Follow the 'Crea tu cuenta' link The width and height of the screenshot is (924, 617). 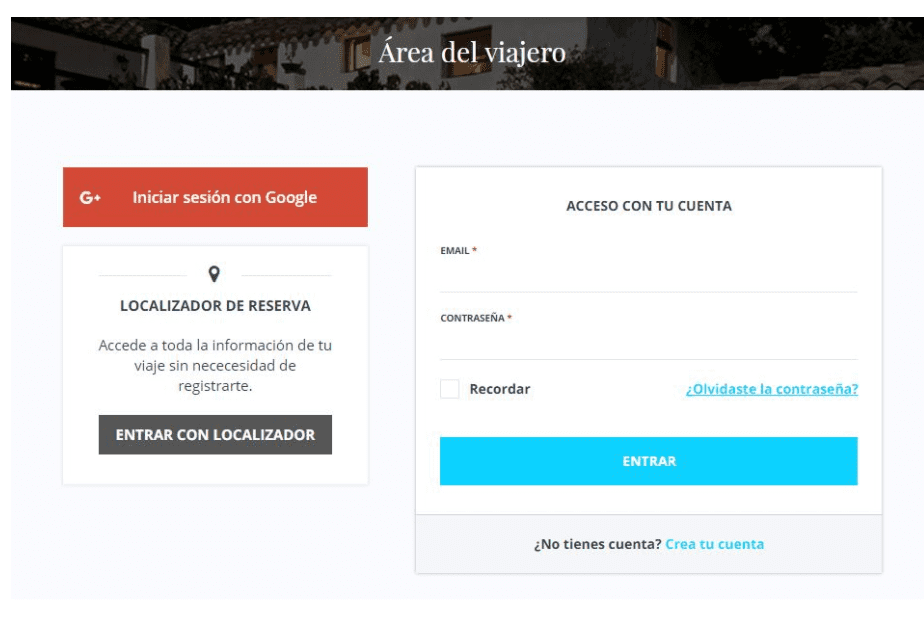[714, 544]
